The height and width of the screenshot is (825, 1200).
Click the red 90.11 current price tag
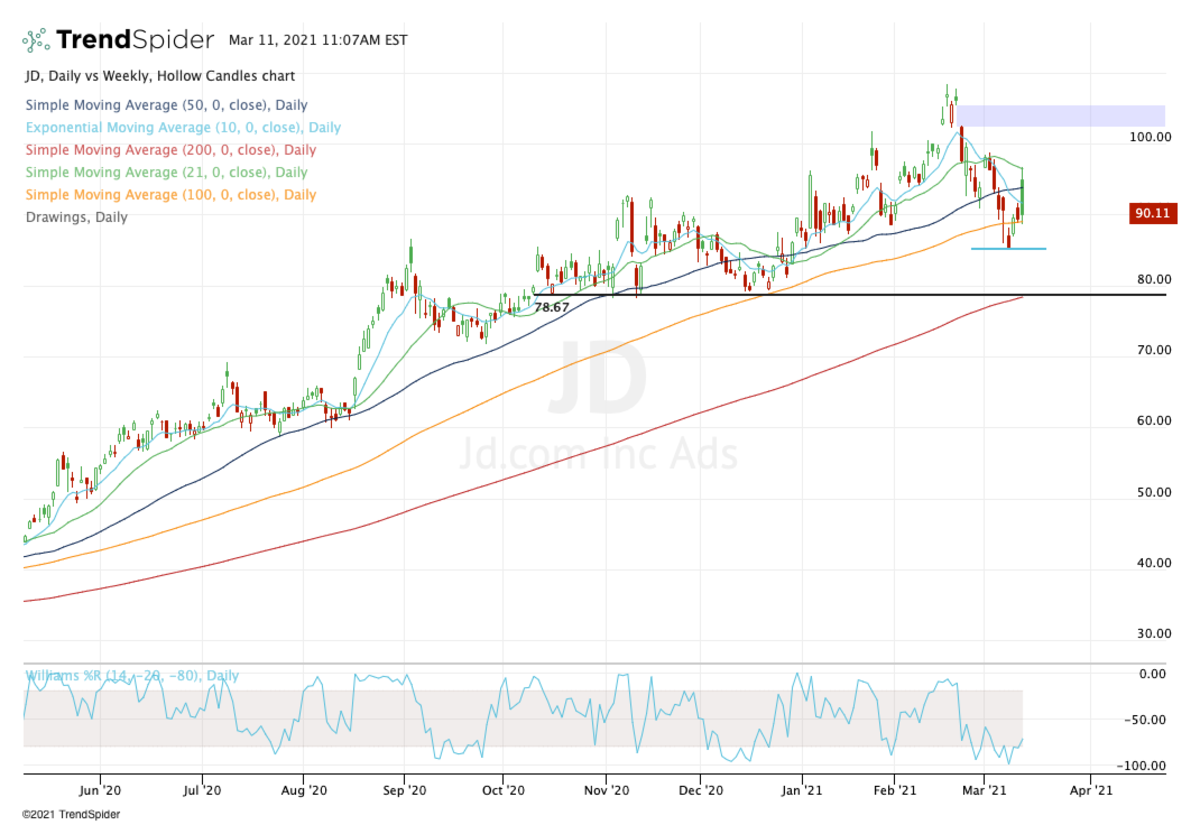tap(1153, 213)
